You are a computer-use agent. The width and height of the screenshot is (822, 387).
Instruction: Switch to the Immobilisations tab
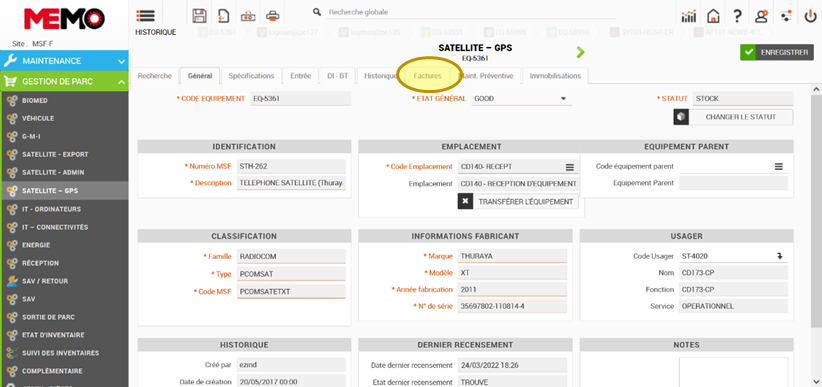555,76
